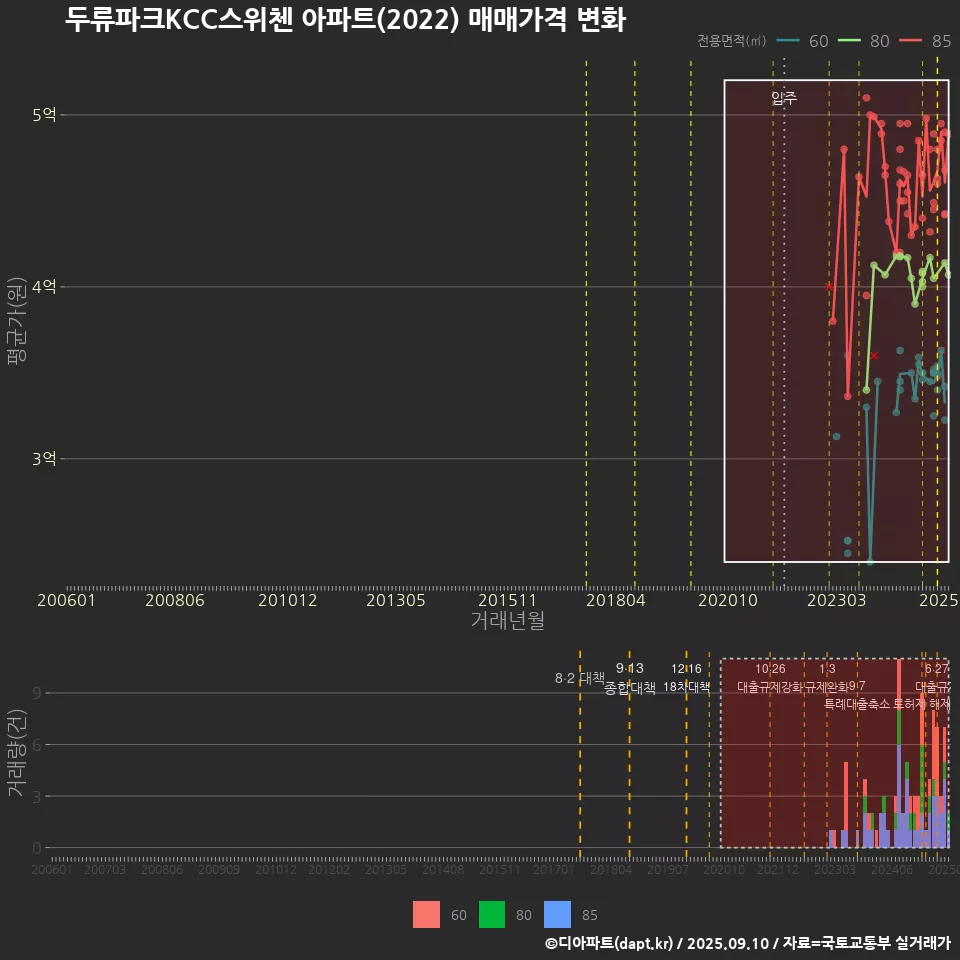The width and height of the screenshot is (960, 960).
Task: Click the chart title 두류파크KCC스위첸 아파트(2022) 매매가격 변화
Action: pyautogui.click(x=345, y=18)
